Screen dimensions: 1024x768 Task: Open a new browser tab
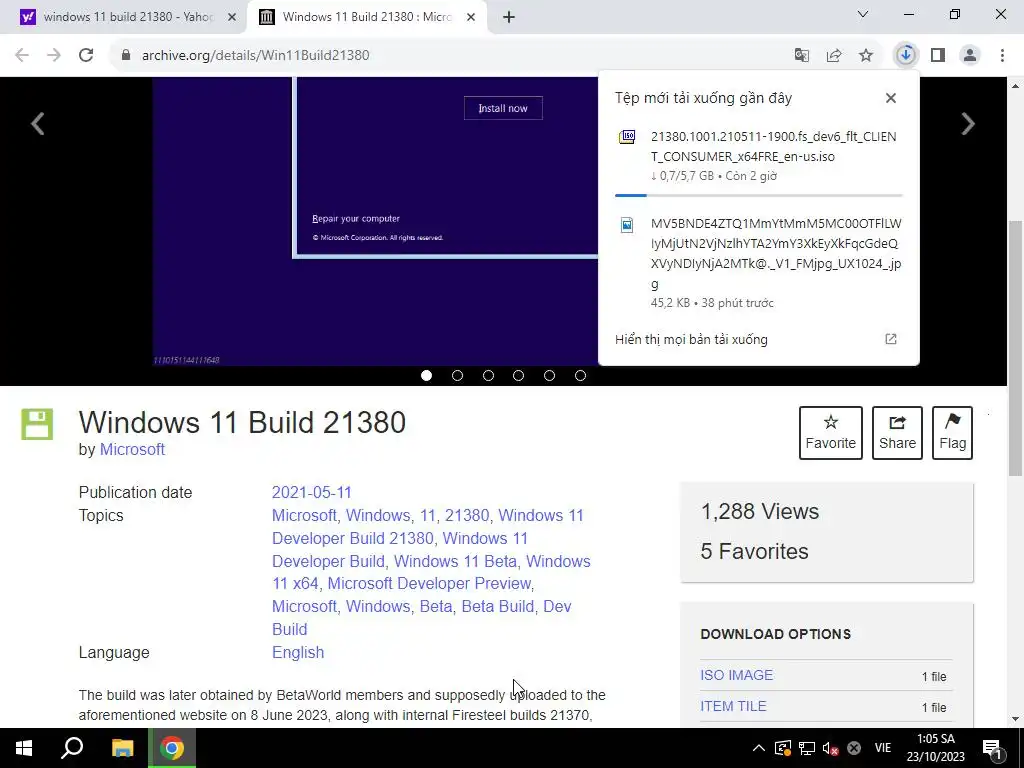[509, 17]
